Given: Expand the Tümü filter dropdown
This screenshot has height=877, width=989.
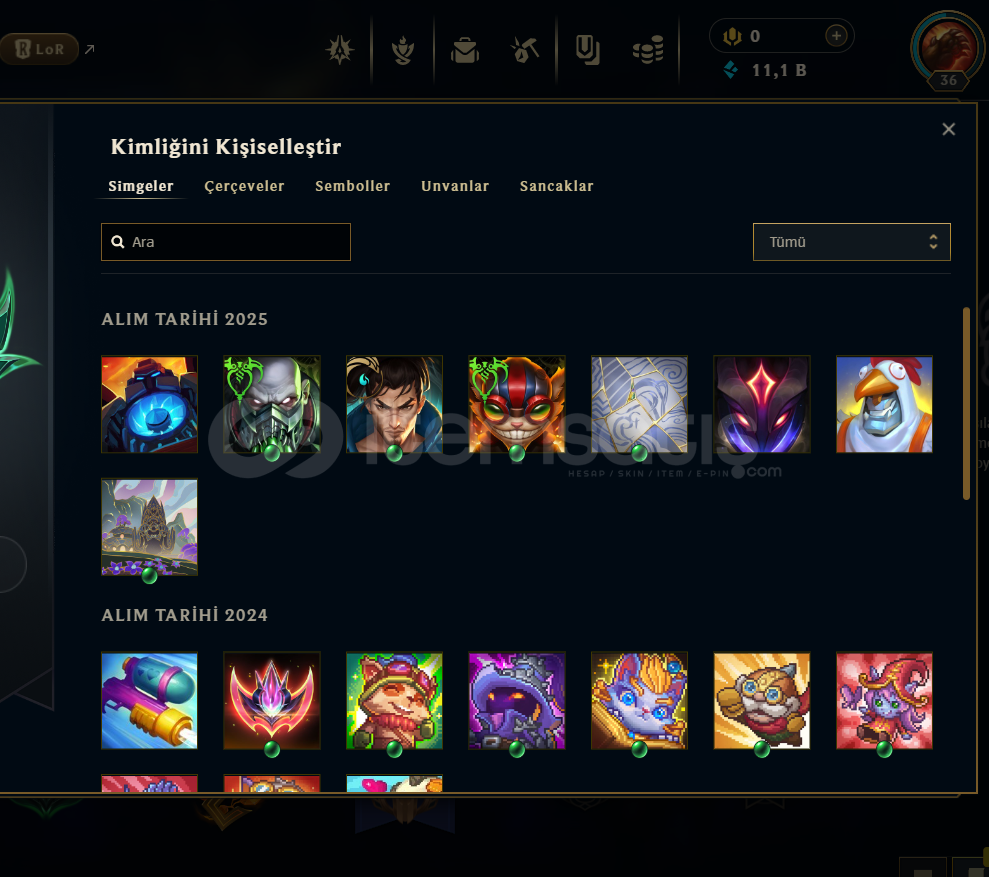Looking at the screenshot, I should click(851, 242).
